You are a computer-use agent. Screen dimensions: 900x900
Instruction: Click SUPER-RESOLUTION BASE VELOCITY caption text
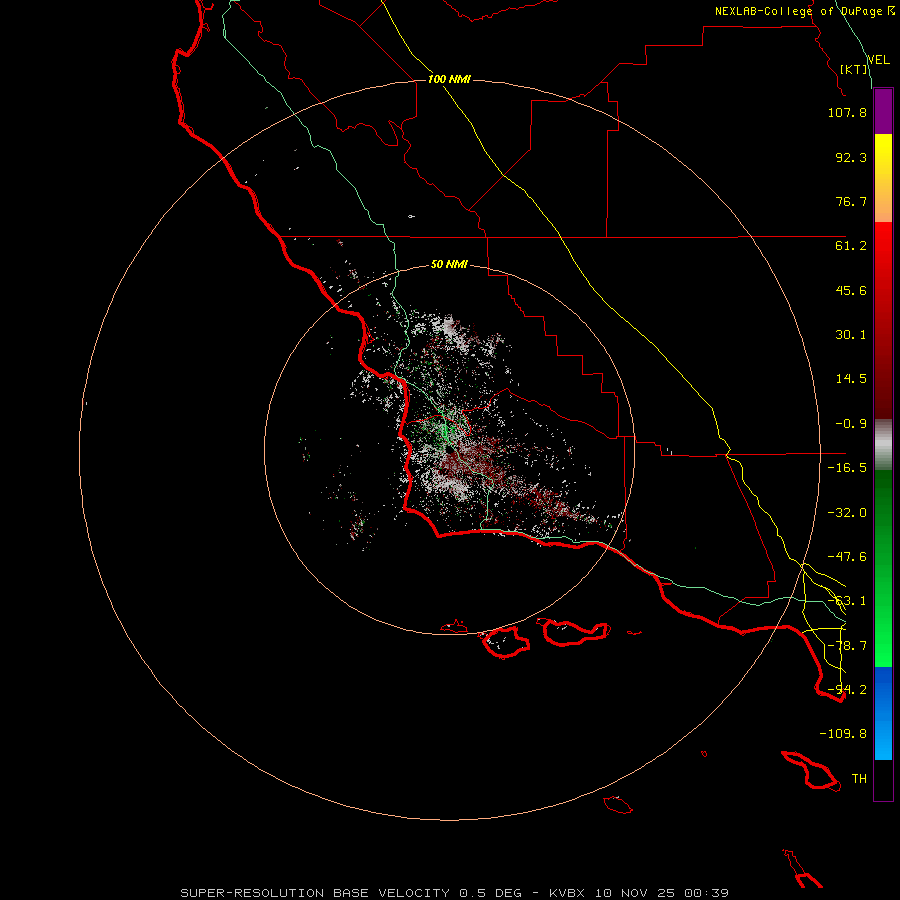tap(315, 893)
